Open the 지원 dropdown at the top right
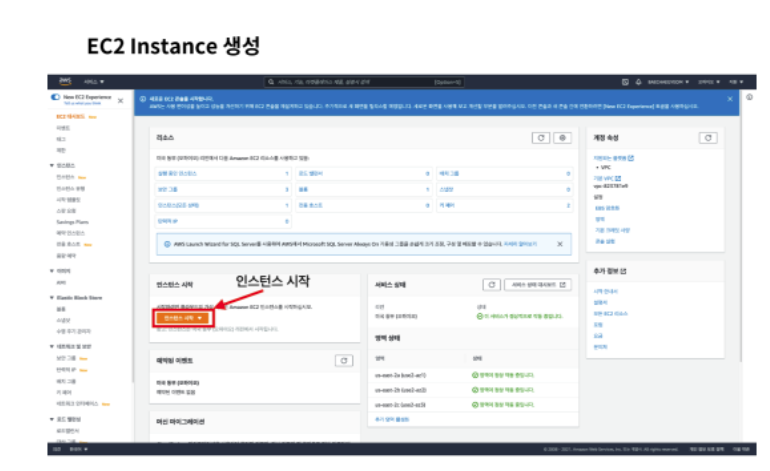The image size is (770, 471). (x=736, y=82)
